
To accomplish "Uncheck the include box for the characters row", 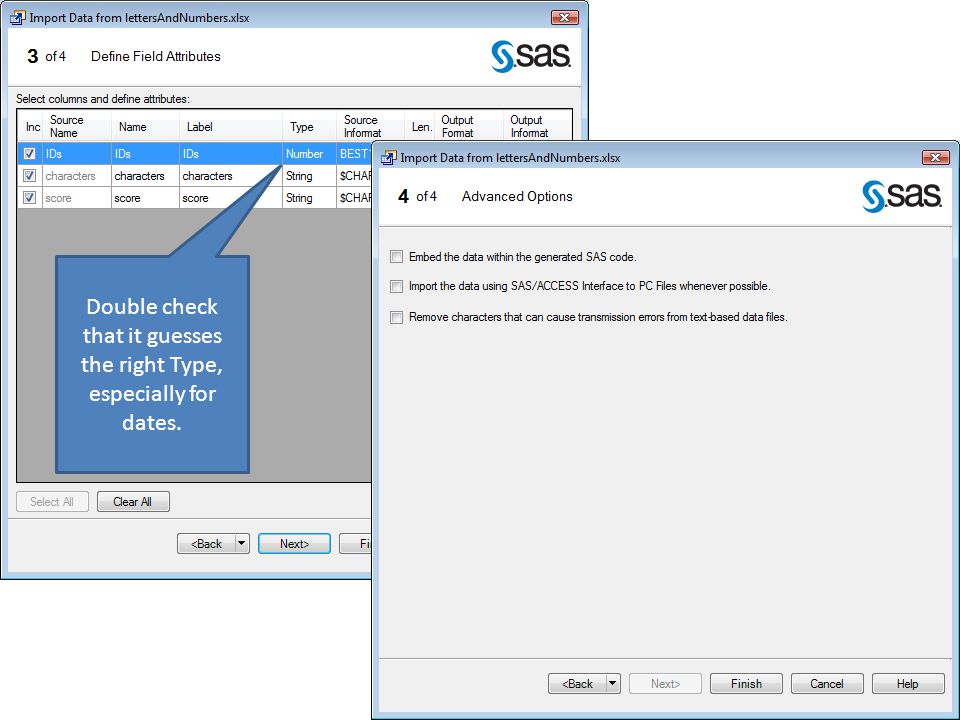I will coord(29,176).
